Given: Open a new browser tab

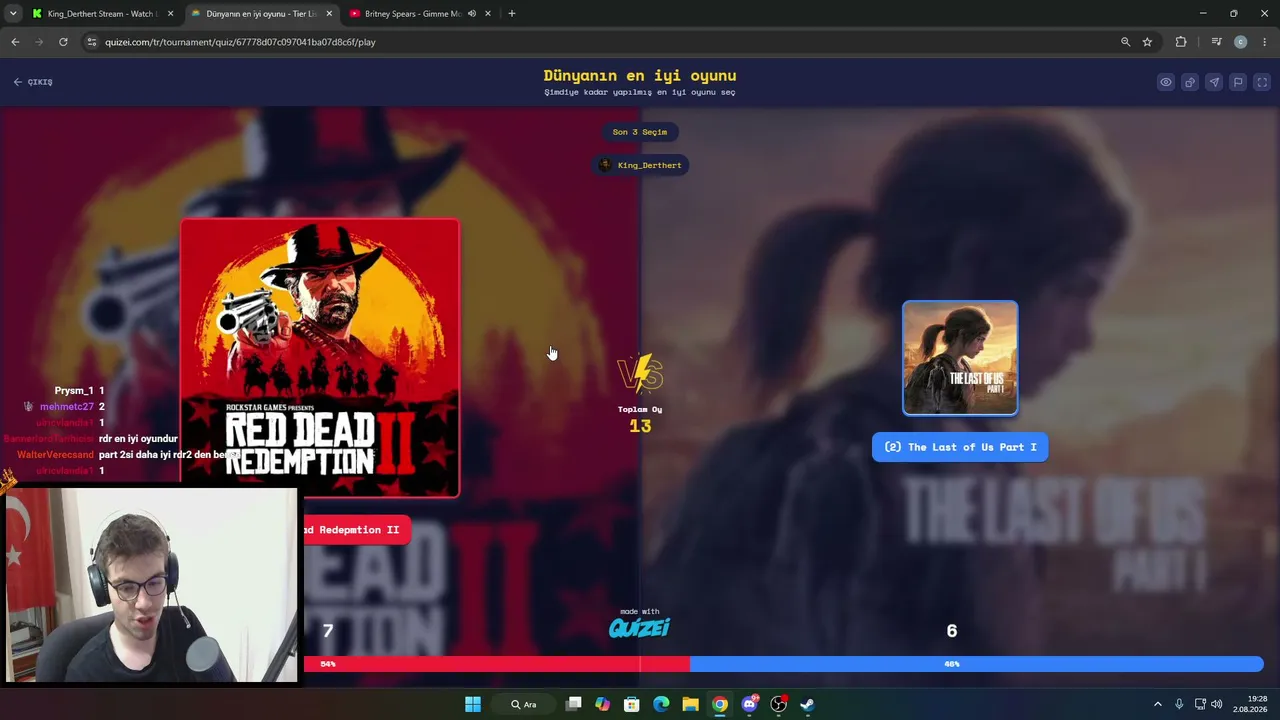Looking at the screenshot, I should click(x=512, y=14).
